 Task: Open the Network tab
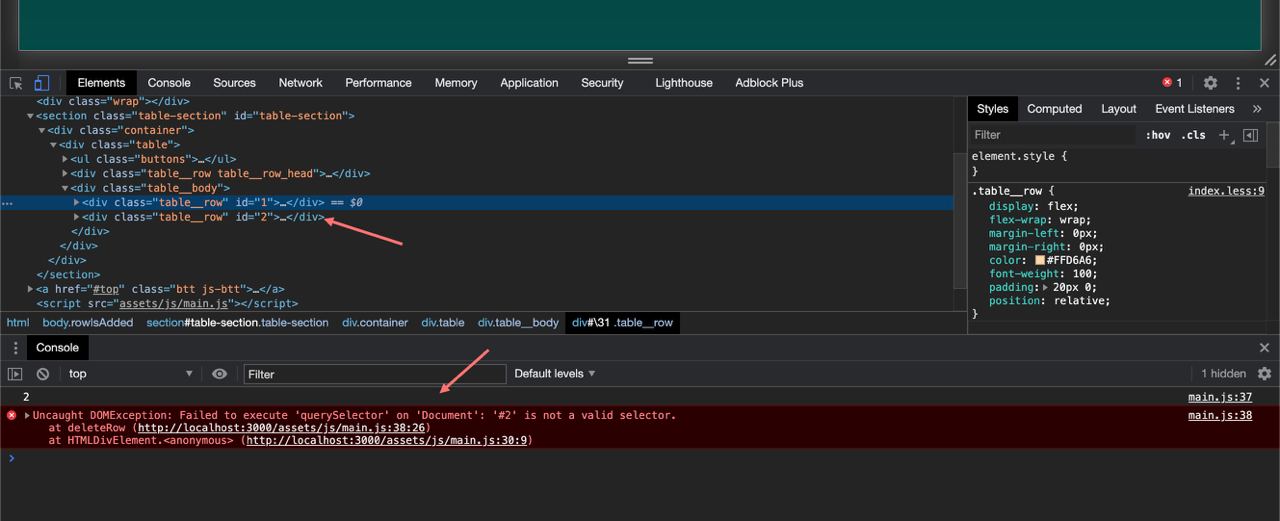point(300,83)
